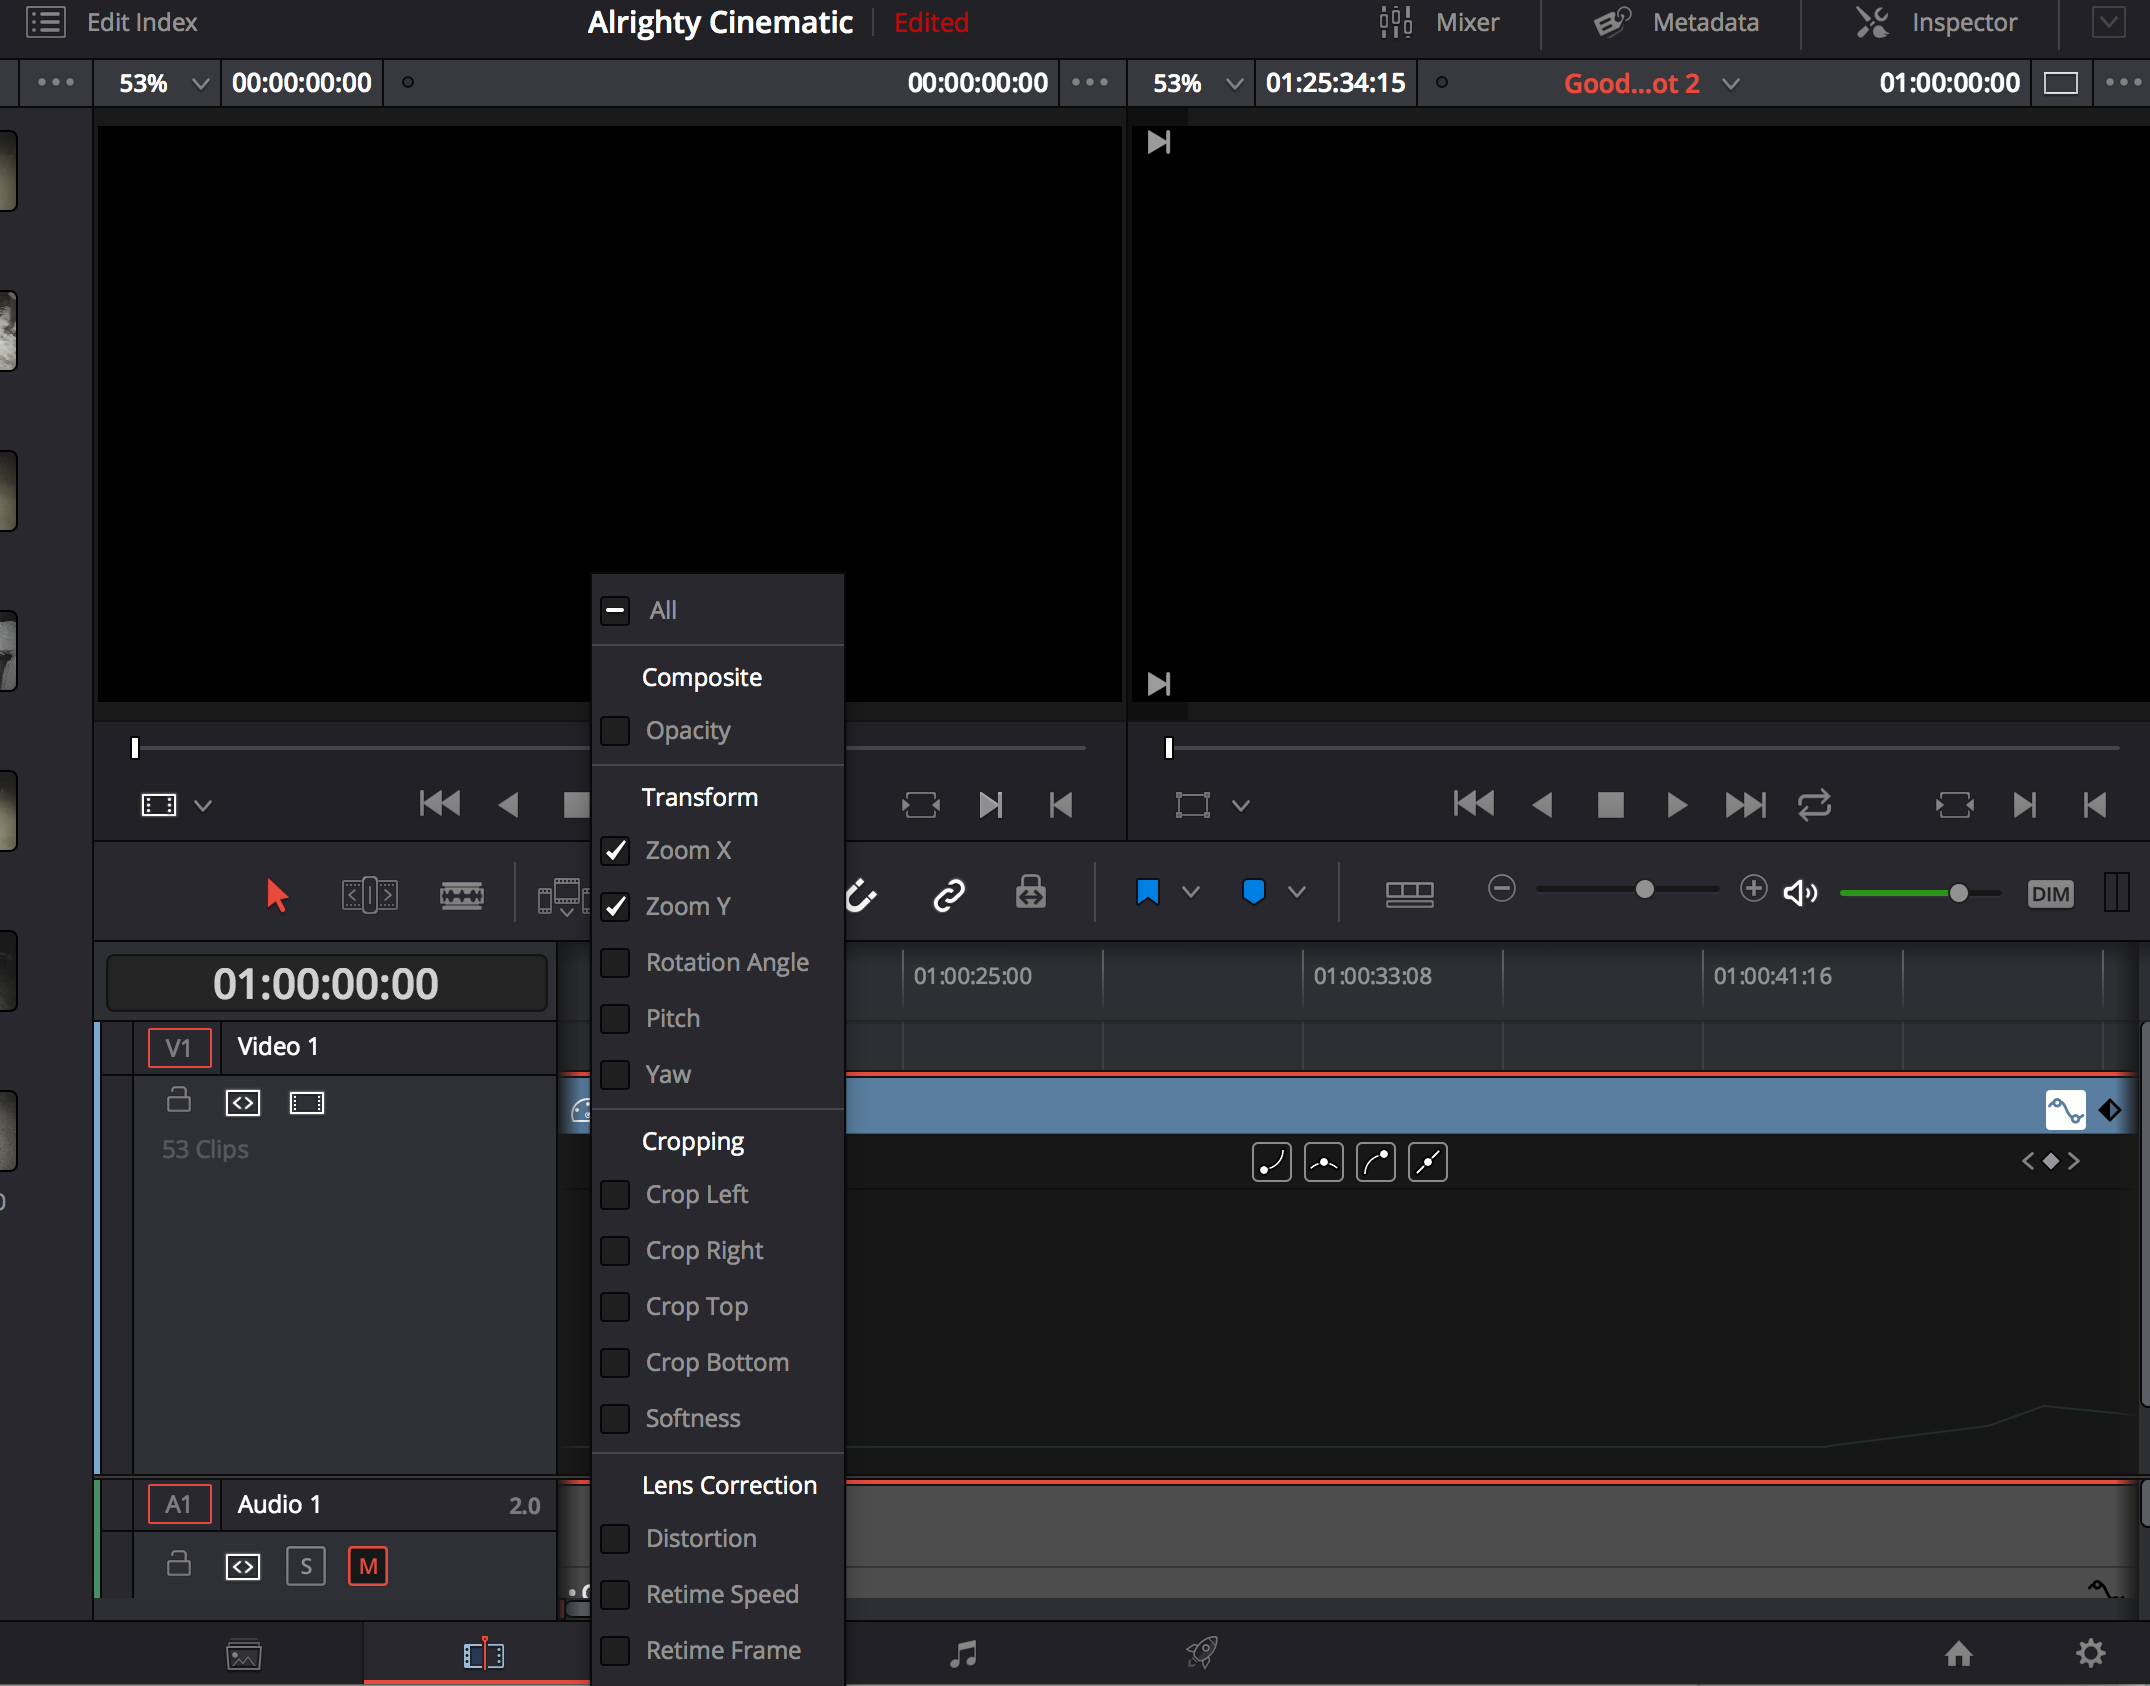The height and width of the screenshot is (1686, 2150).
Task: Select Transform category in keyframe menu
Action: (702, 796)
